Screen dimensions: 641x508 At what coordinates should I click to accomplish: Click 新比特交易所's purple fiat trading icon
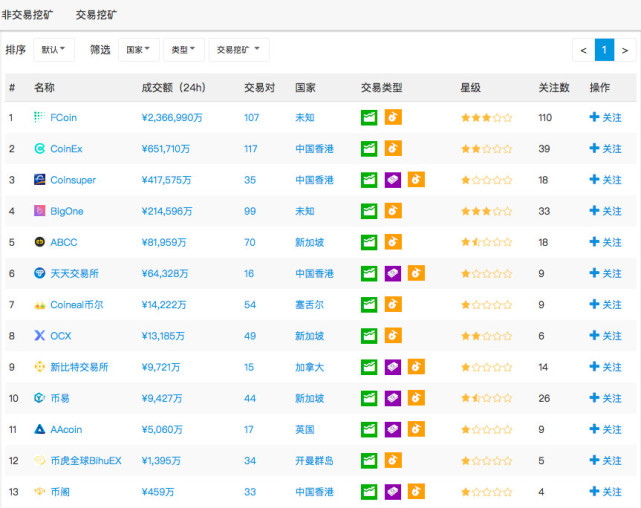[393, 367]
